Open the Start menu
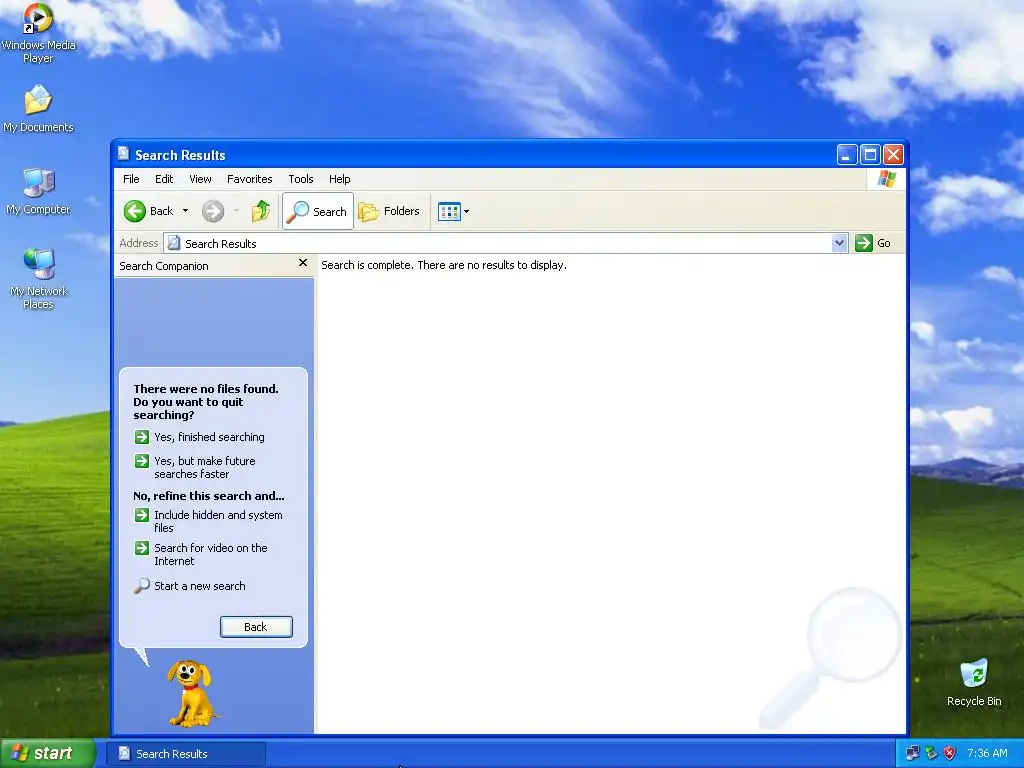Image resolution: width=1024 pixels, height=768 pixels. pos(47,753)
